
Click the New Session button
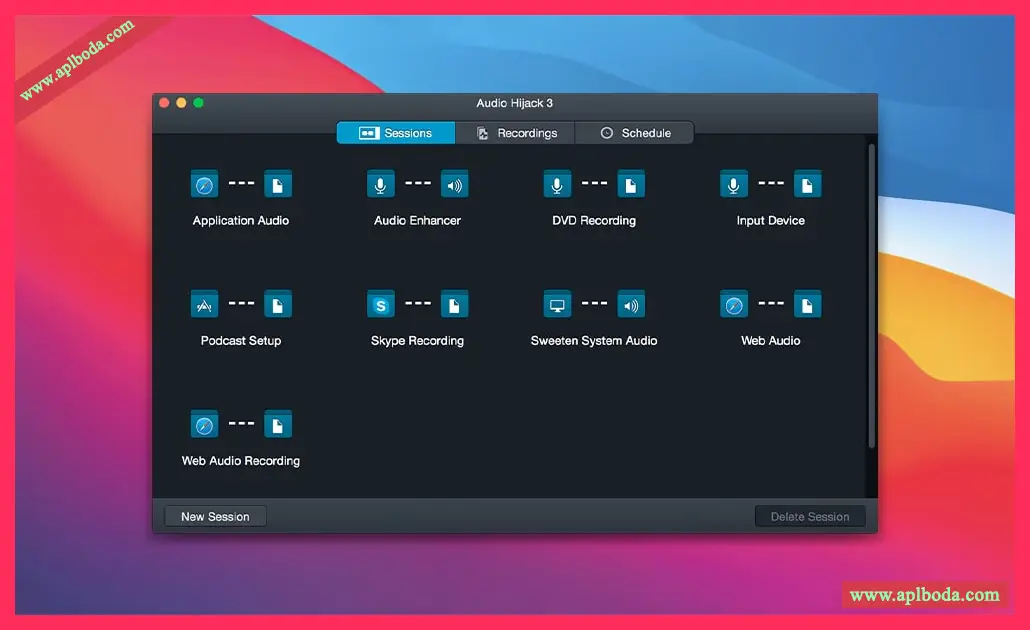pyautogui.click(x=215, y=516)
